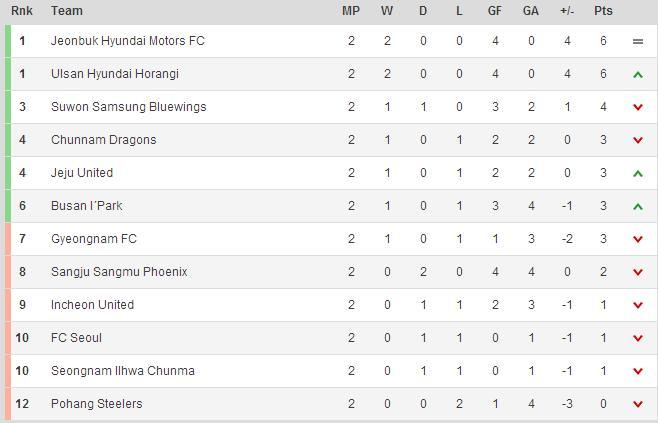Select the Incheon United team name
Image resolution: width=658 pixels, height=423 pixels.
(92, 305)
